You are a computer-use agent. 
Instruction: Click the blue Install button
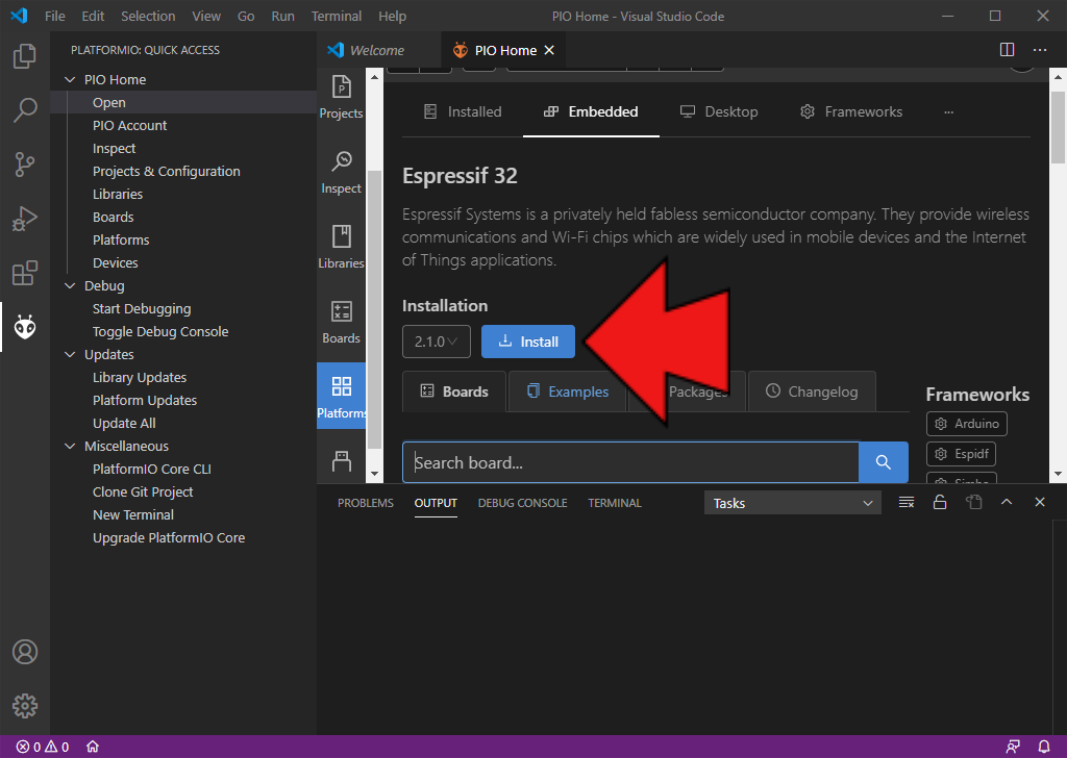(528, 342)
